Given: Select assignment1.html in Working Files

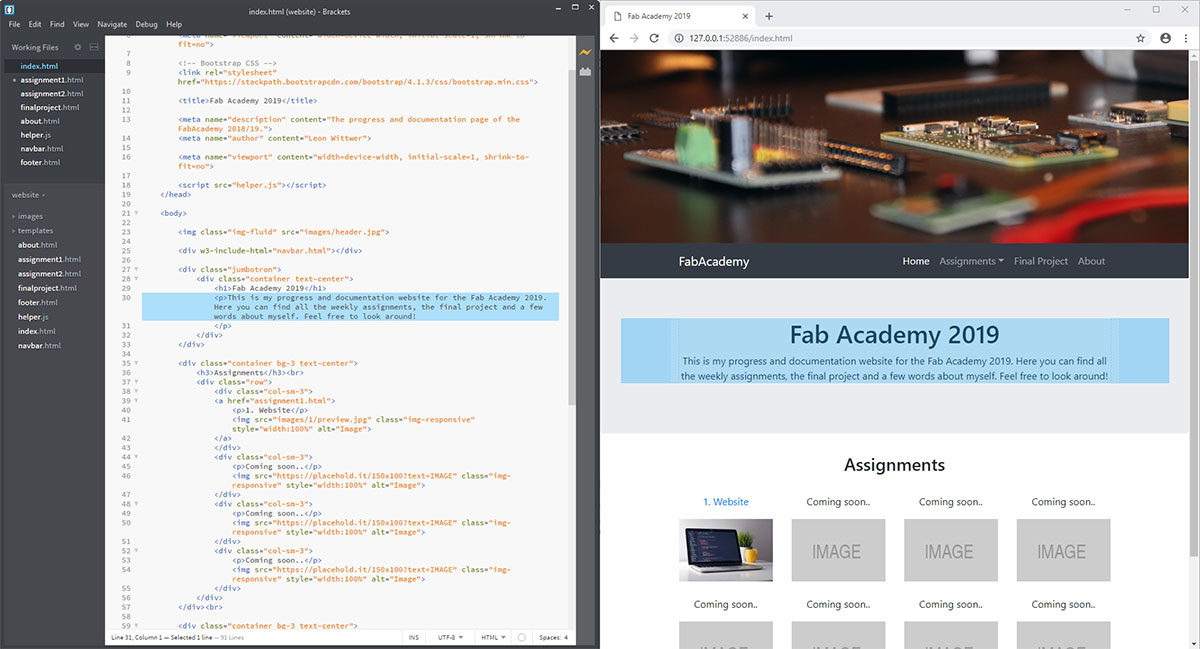Looking at the screenshot, I should tap(52, 80).
